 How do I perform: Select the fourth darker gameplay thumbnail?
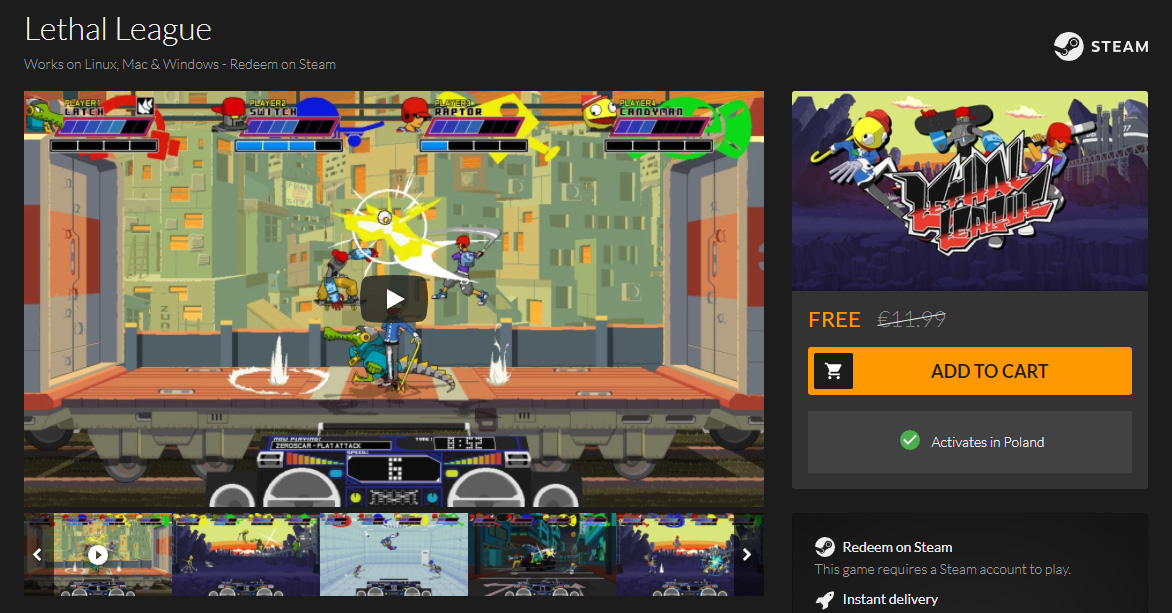pos(541,554)
